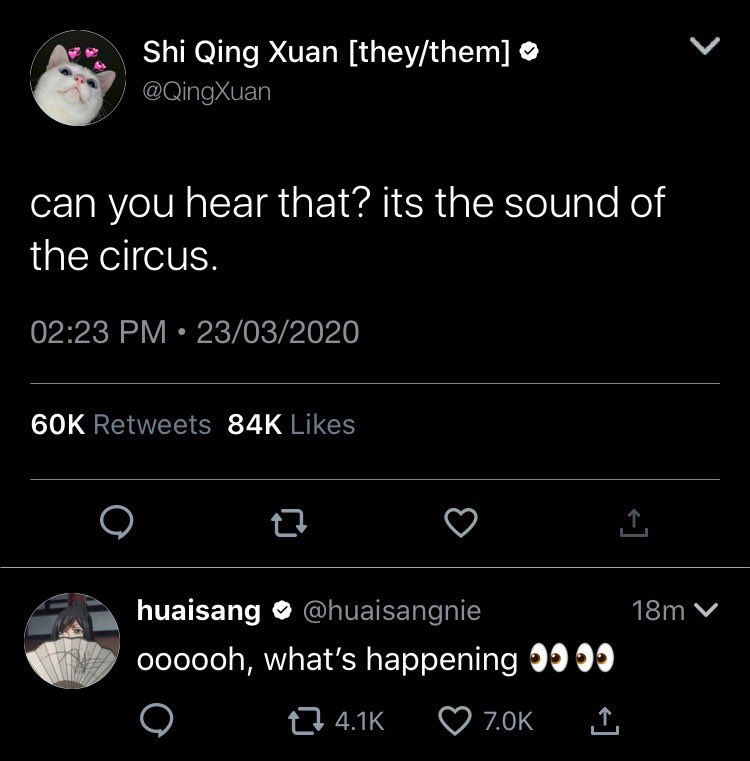
Task: Share huaisang's reply
Action: [605, 721]
